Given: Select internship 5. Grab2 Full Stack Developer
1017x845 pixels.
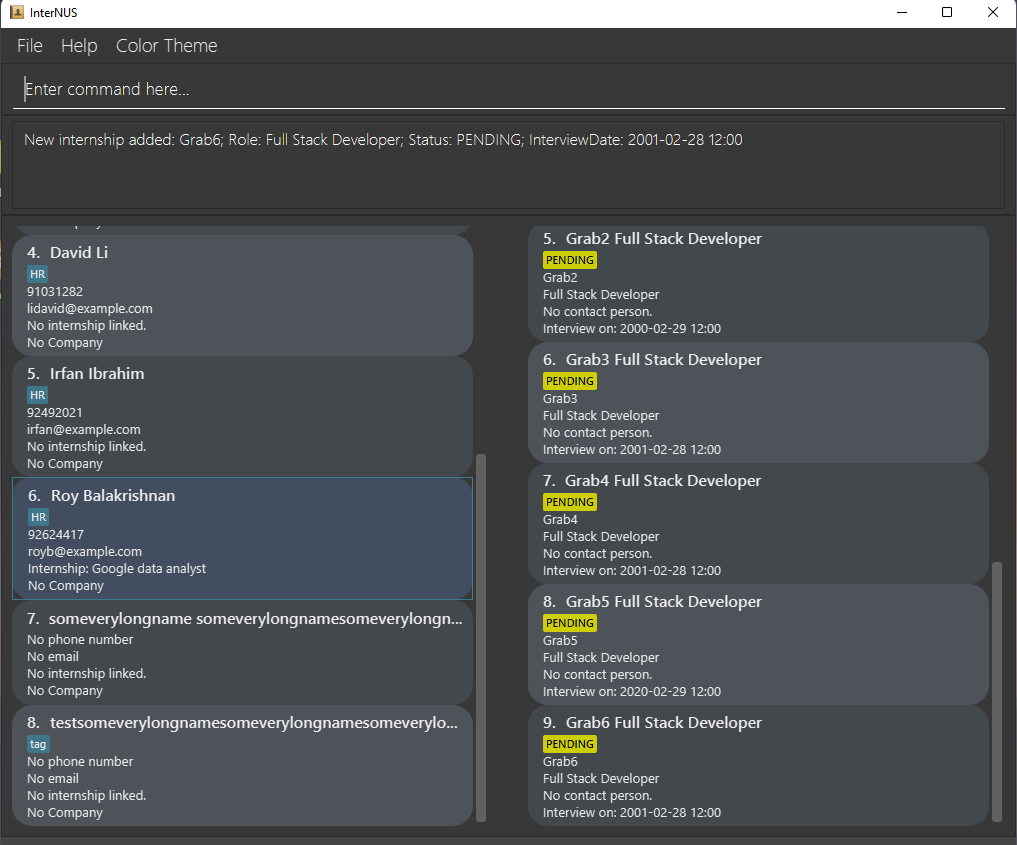Looking at the screenshot, I should 758,283.
